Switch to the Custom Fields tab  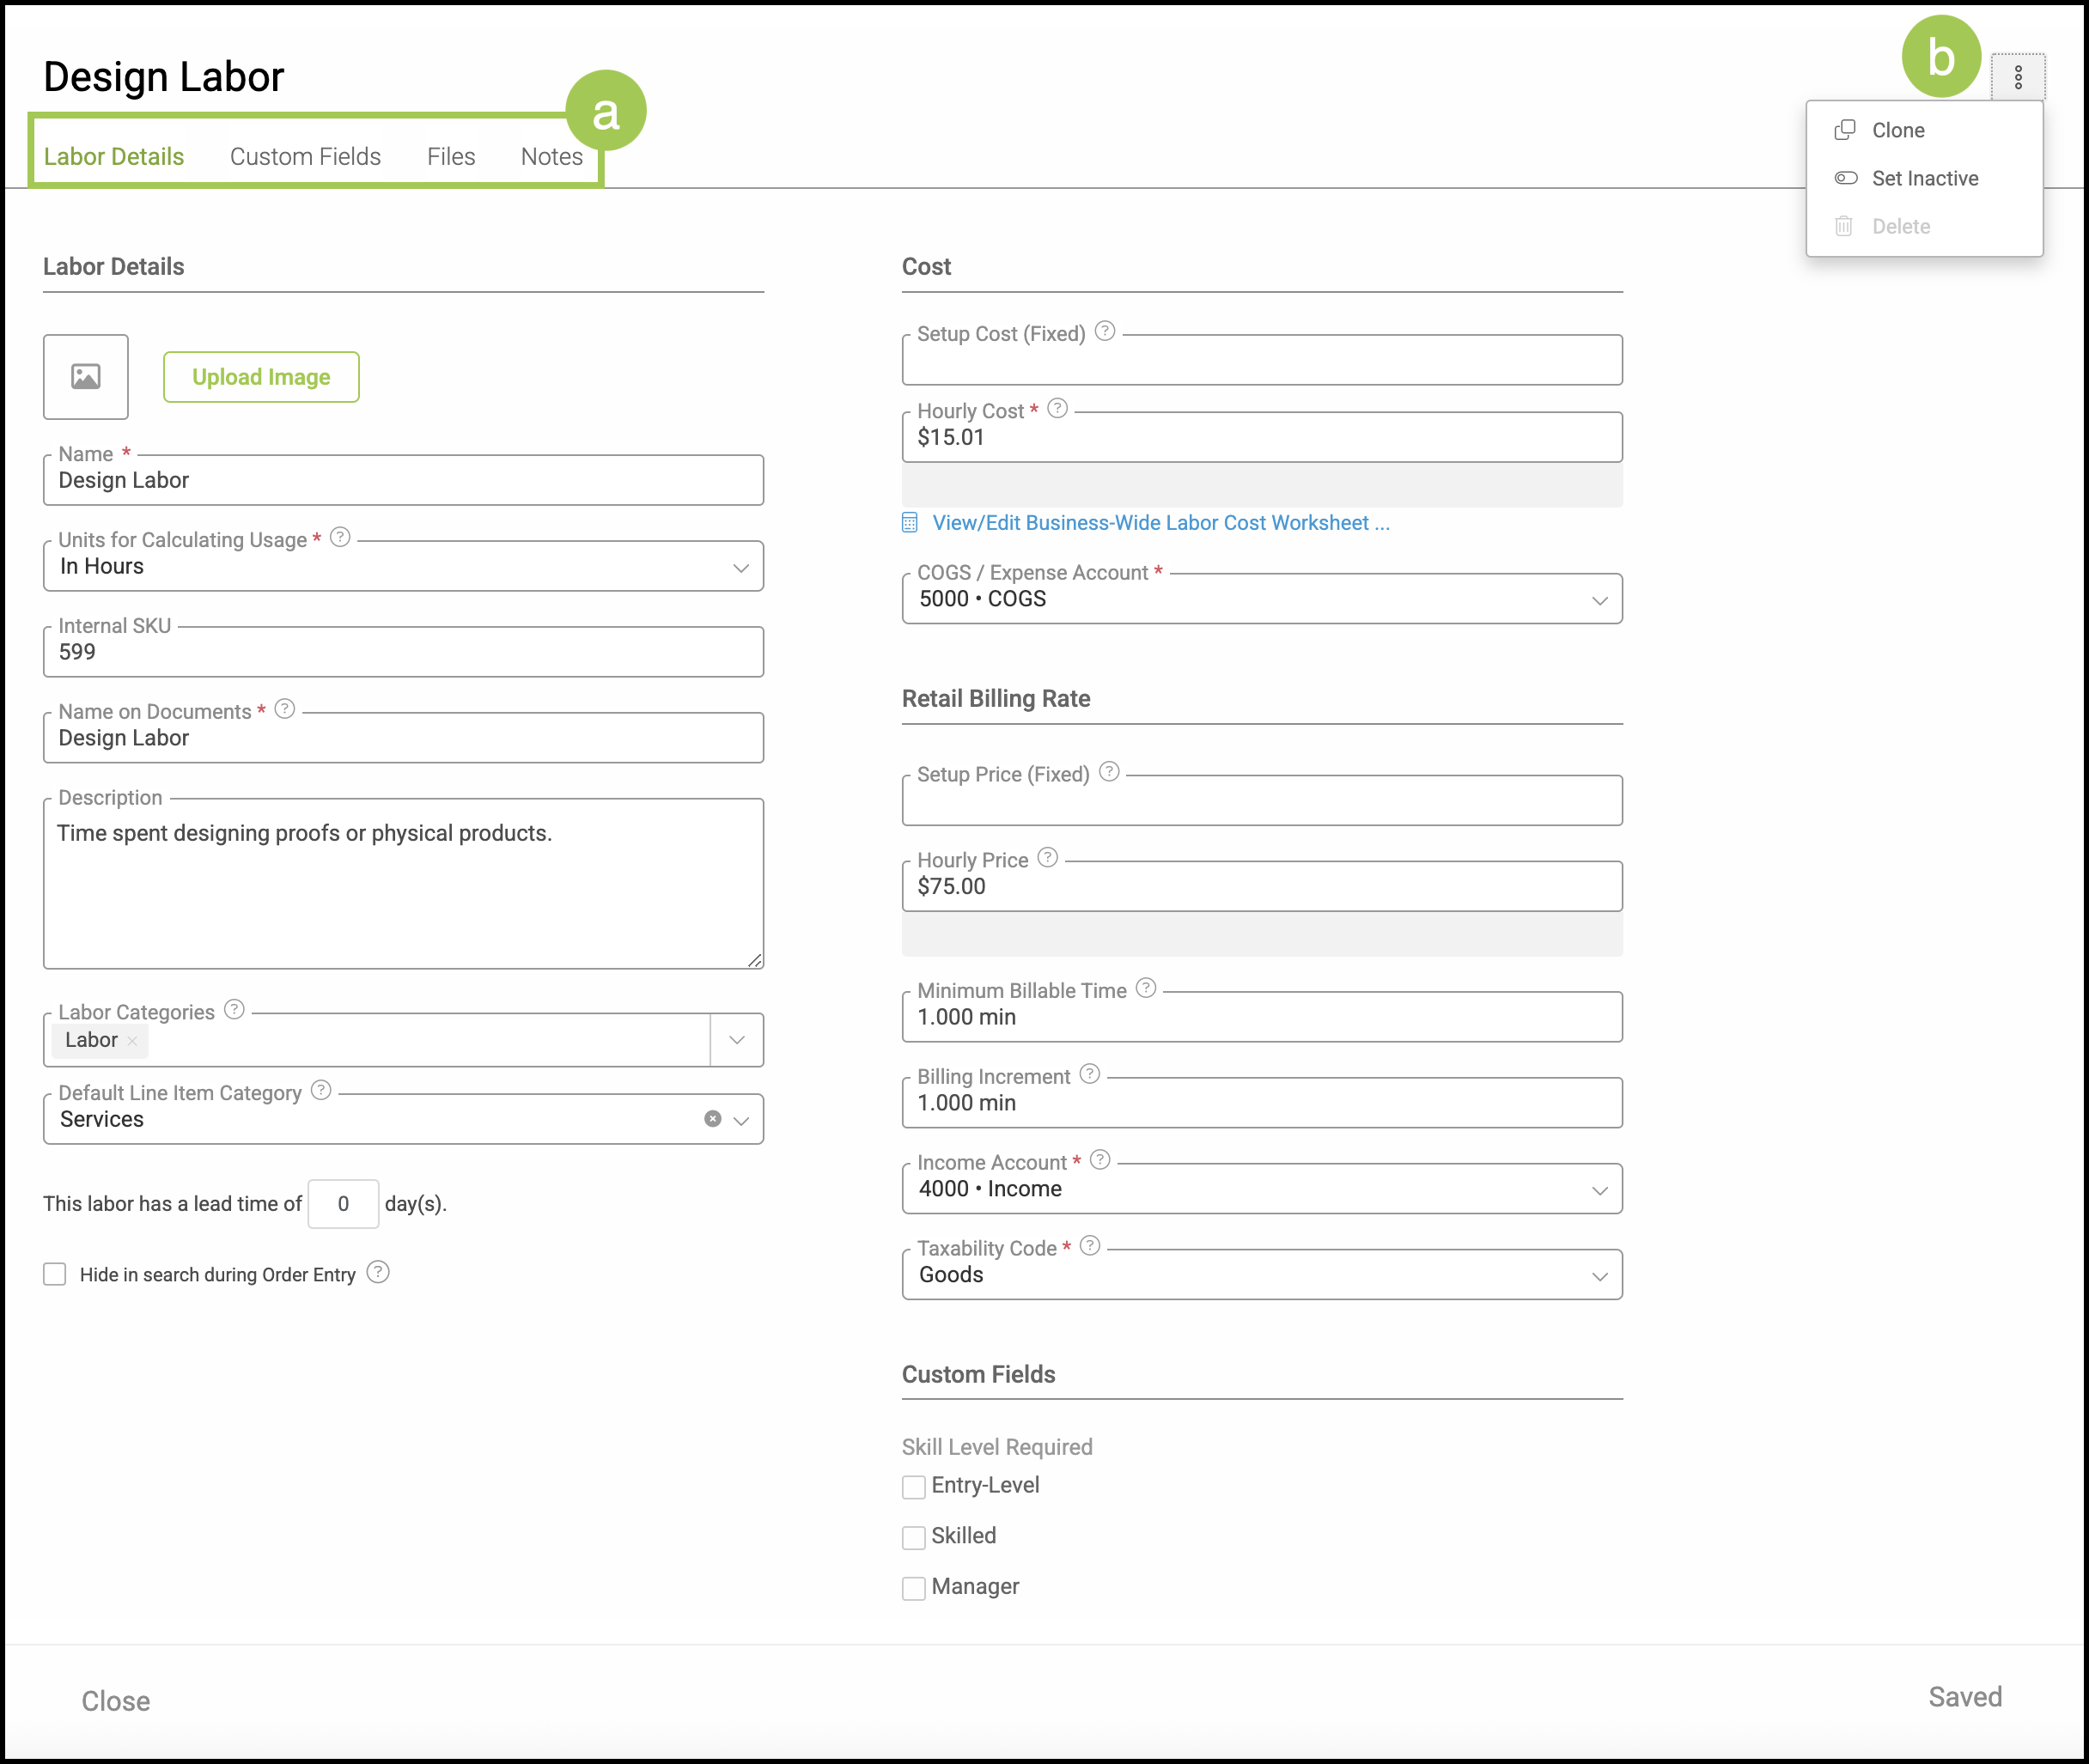click(x=305, y=157)
